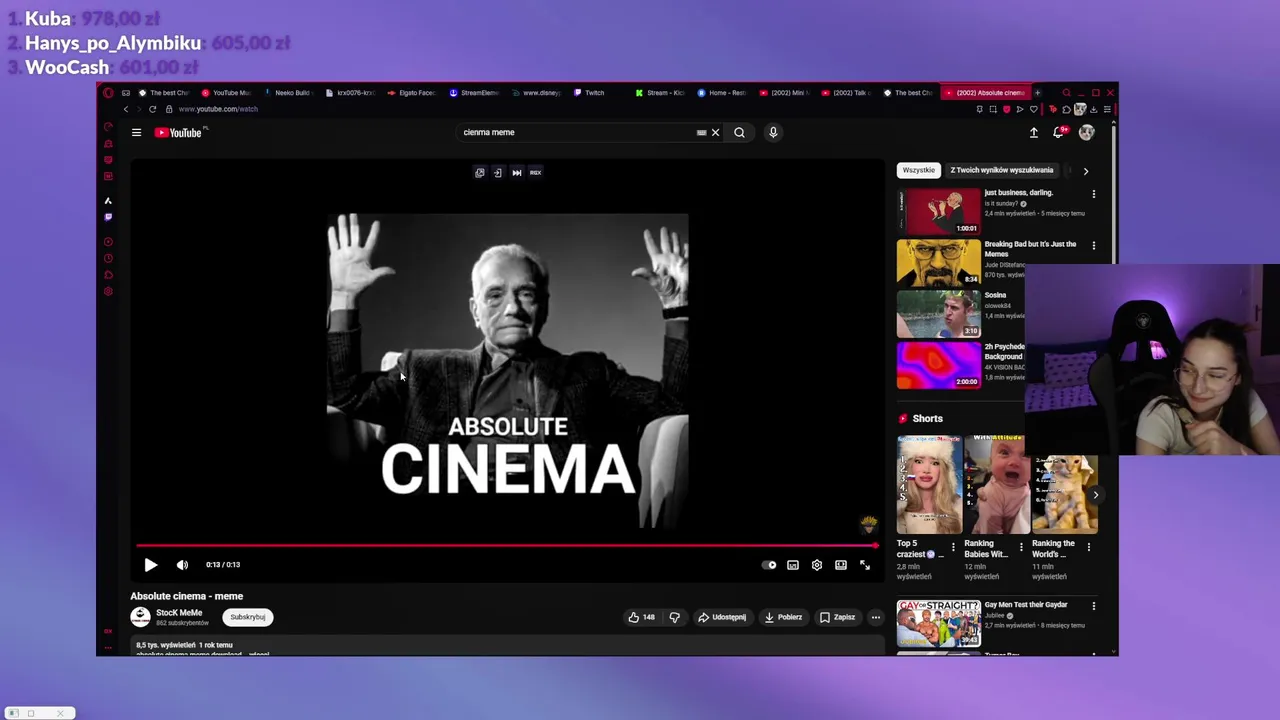Screen dimensions: 1280x720
Task: Select the Wszystkie filter chip
Action: pyautogui.click(x=918, y=170)
